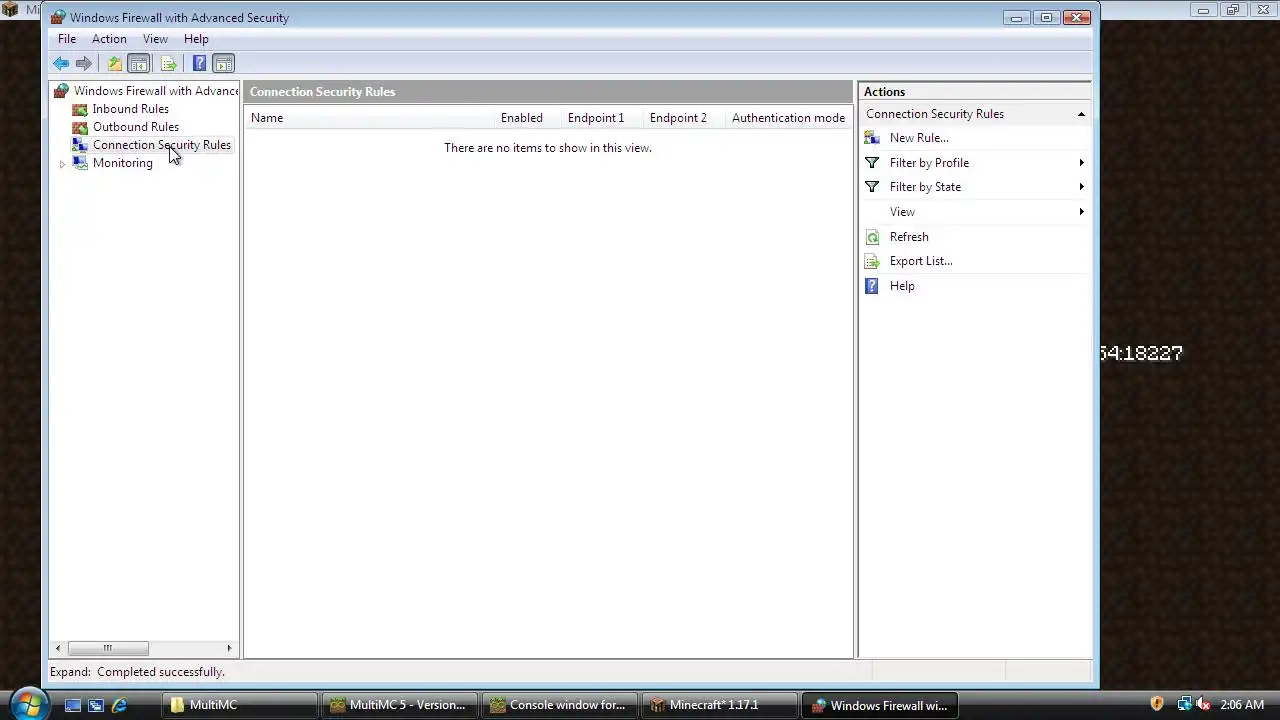Toggle the Show/Hide Console Tree icon
Image resolution: width=1280 pixels, height=720 pixels.
point(139,64)
